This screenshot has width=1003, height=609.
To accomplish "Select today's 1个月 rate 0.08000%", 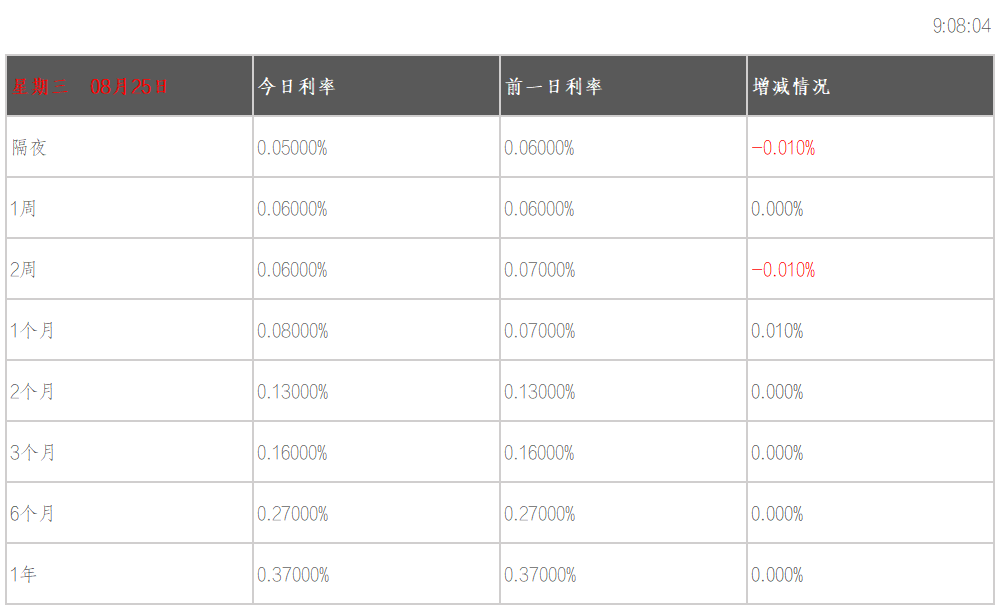I will pyautogui.click(x=292, y=331).
